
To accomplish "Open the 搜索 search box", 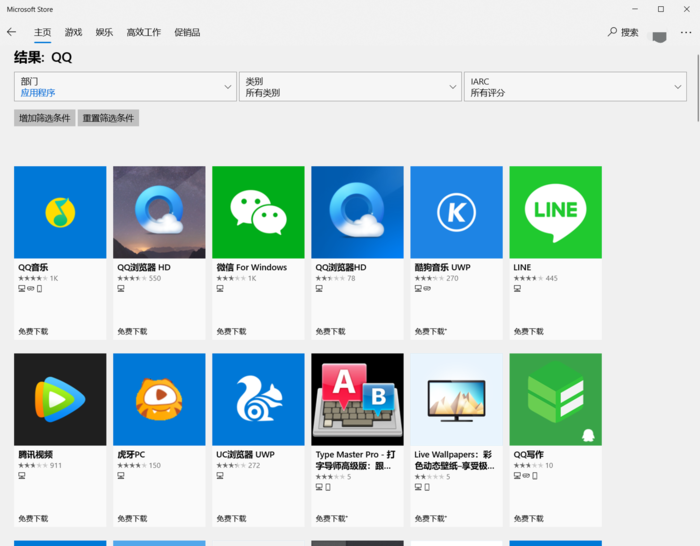I will pos(623,32).
